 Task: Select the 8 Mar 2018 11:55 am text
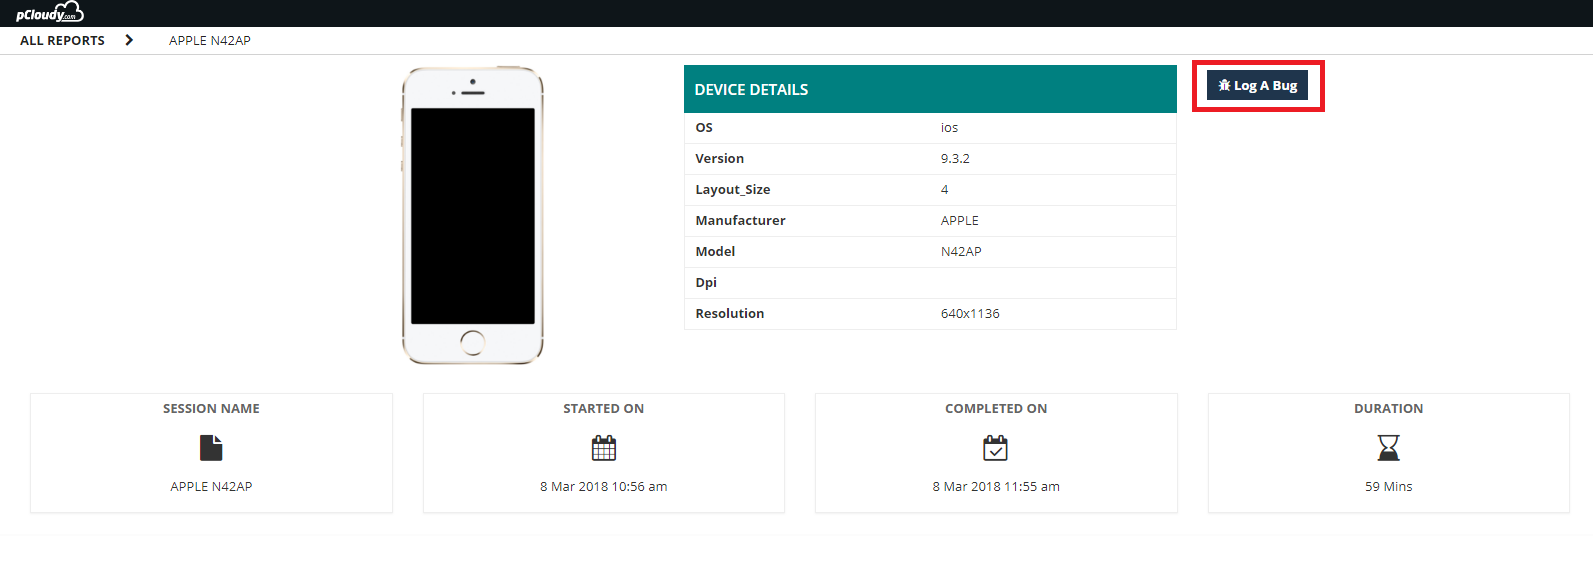pos(996,487)
